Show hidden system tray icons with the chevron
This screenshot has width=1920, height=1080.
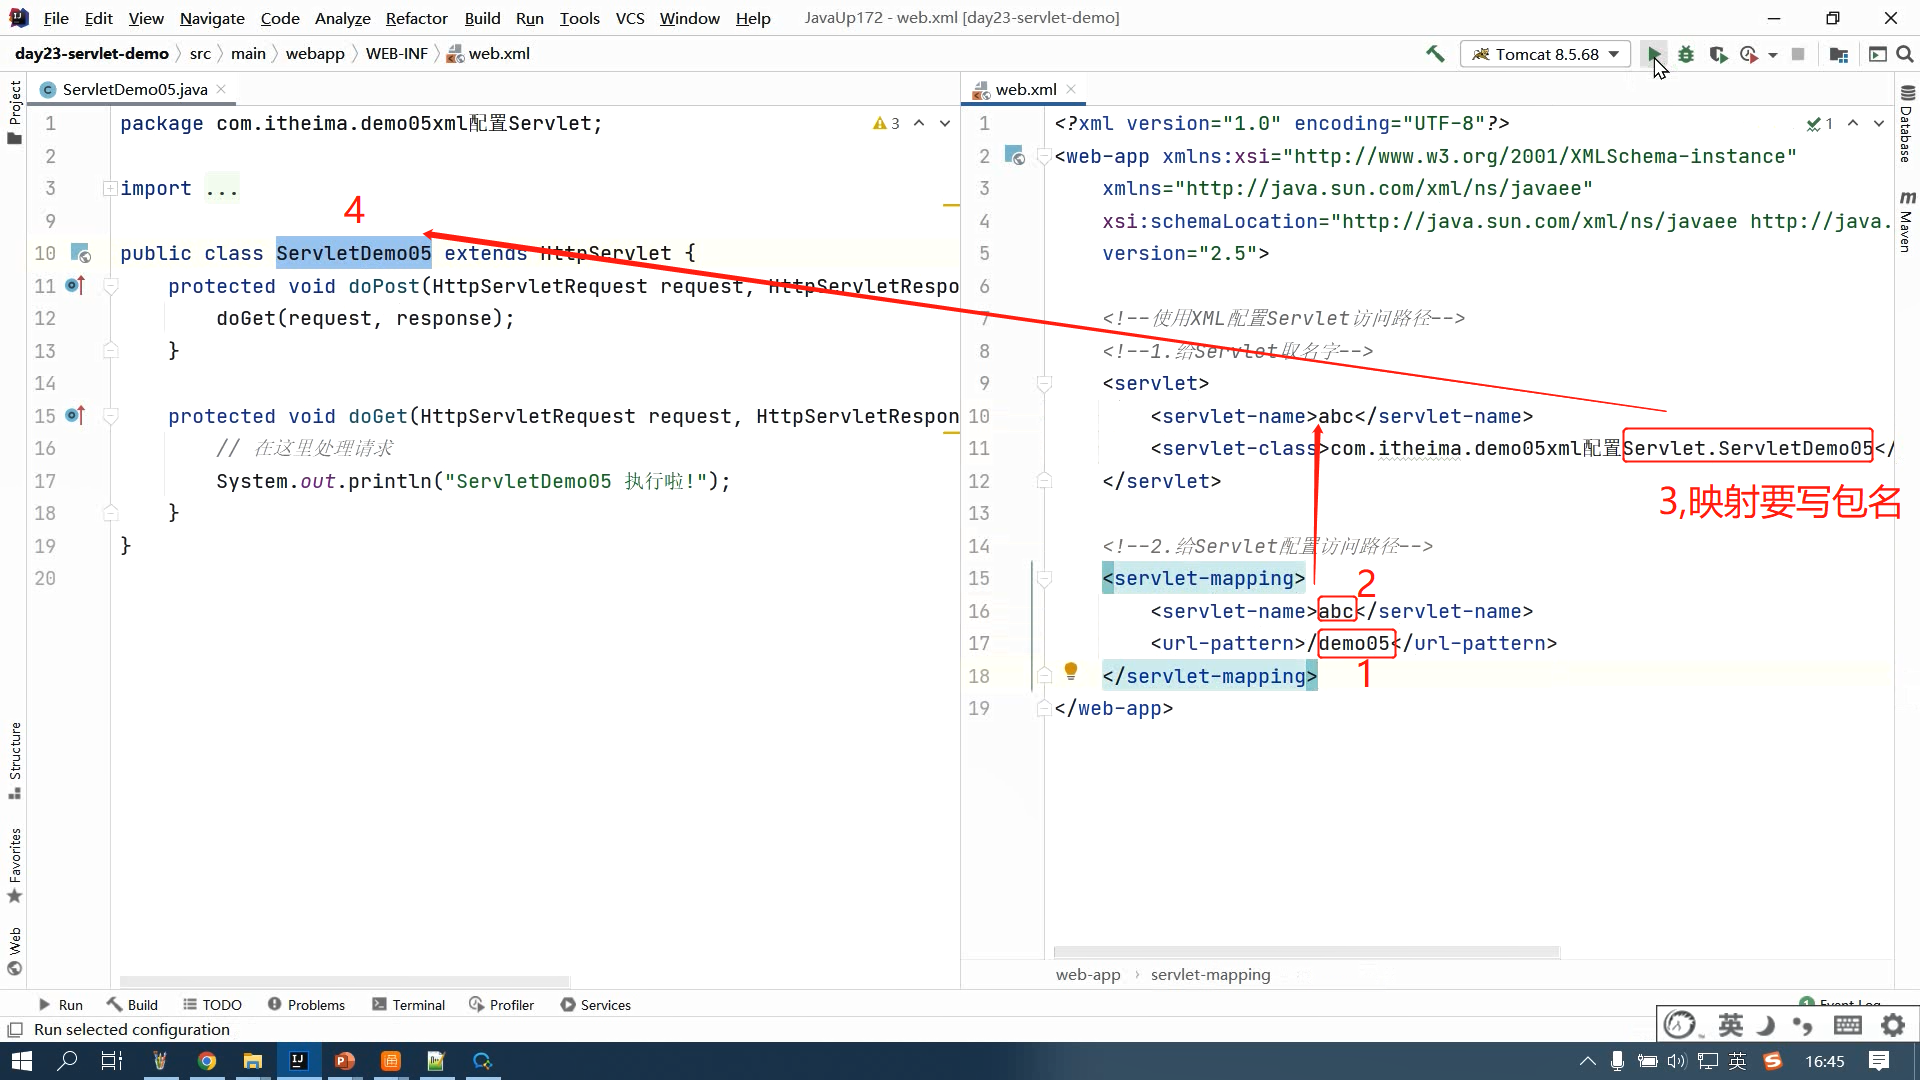pos(1587,1061)
